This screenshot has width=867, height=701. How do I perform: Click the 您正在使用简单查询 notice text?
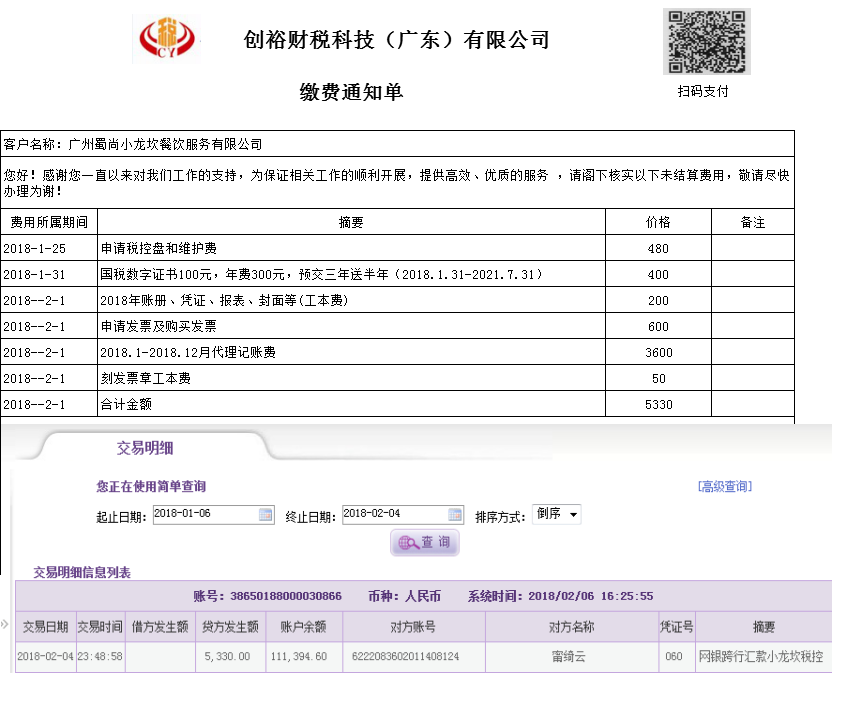151,486
